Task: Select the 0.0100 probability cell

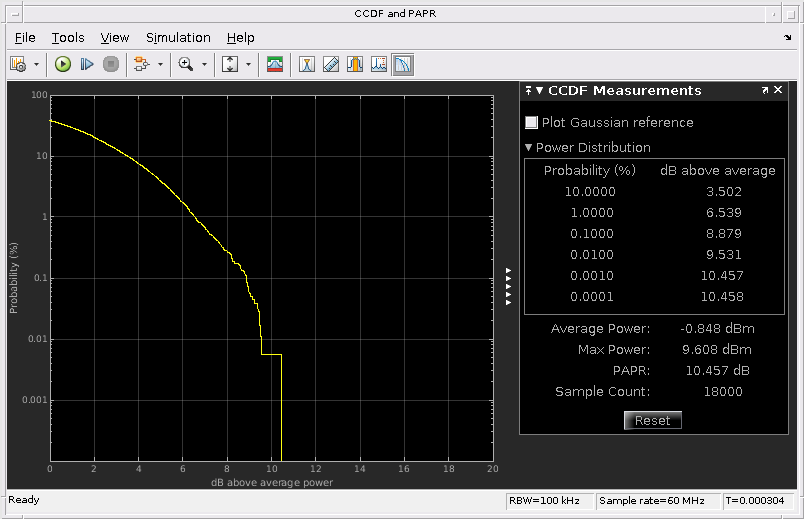Action: [592, 255]
